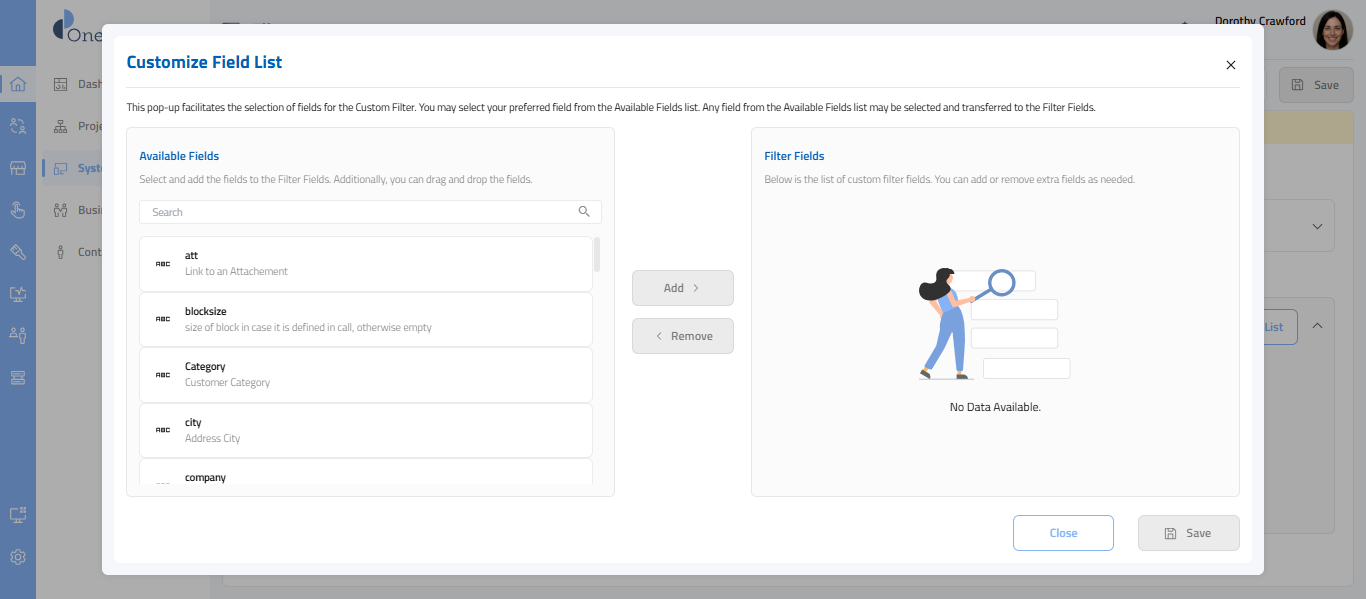Click Dorothy Crawford's profile avatar
The height and width of the screenshot is (599, 1366).
click(x=1332, y=31)
